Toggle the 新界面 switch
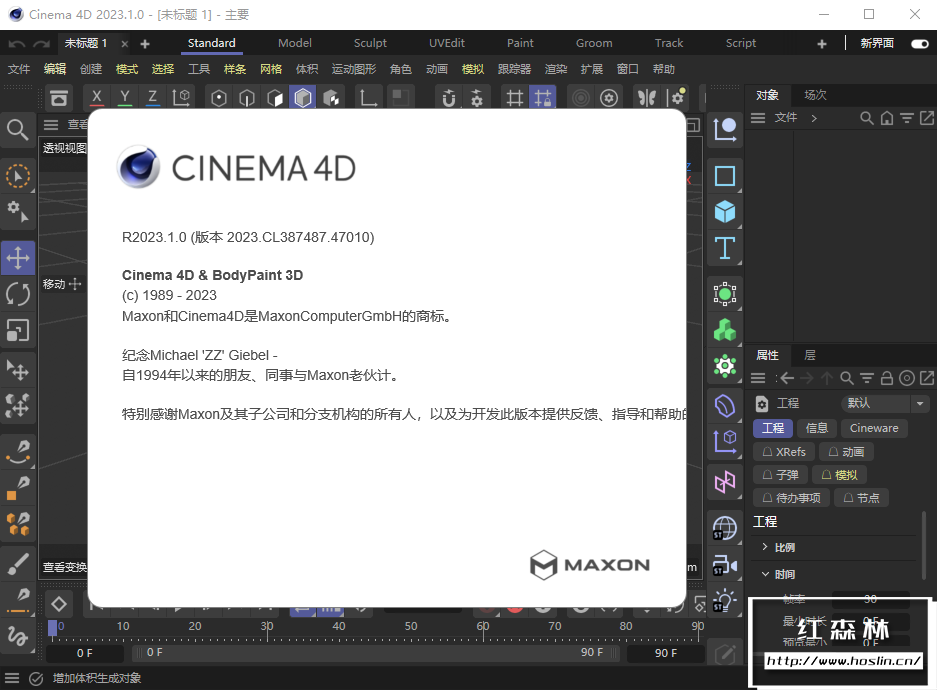Screen dimensions: 937x690 point(919,44)
